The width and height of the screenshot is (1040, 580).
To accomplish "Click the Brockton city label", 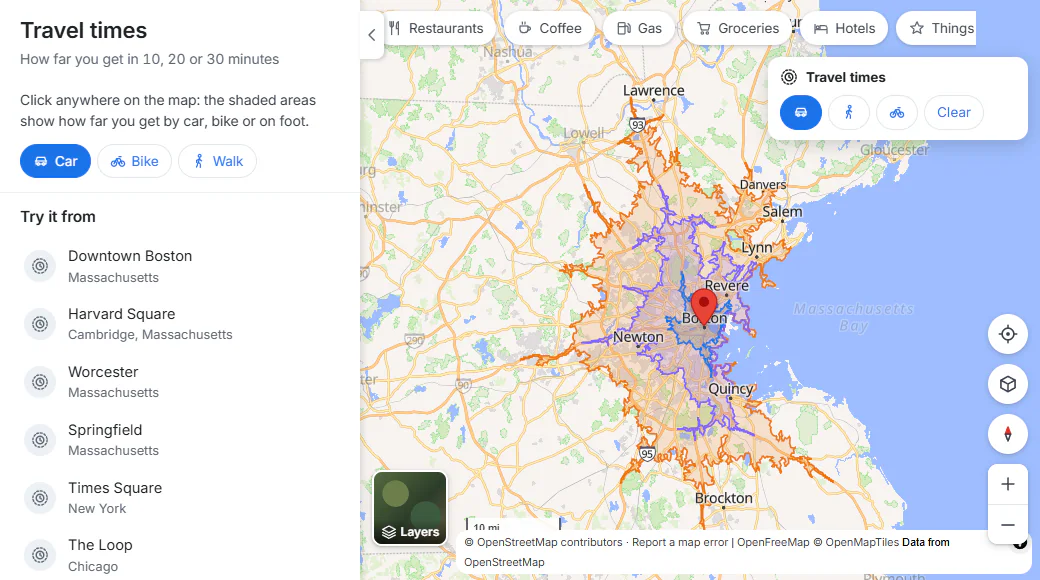I will pyautogui.click(x=724, y=498).
